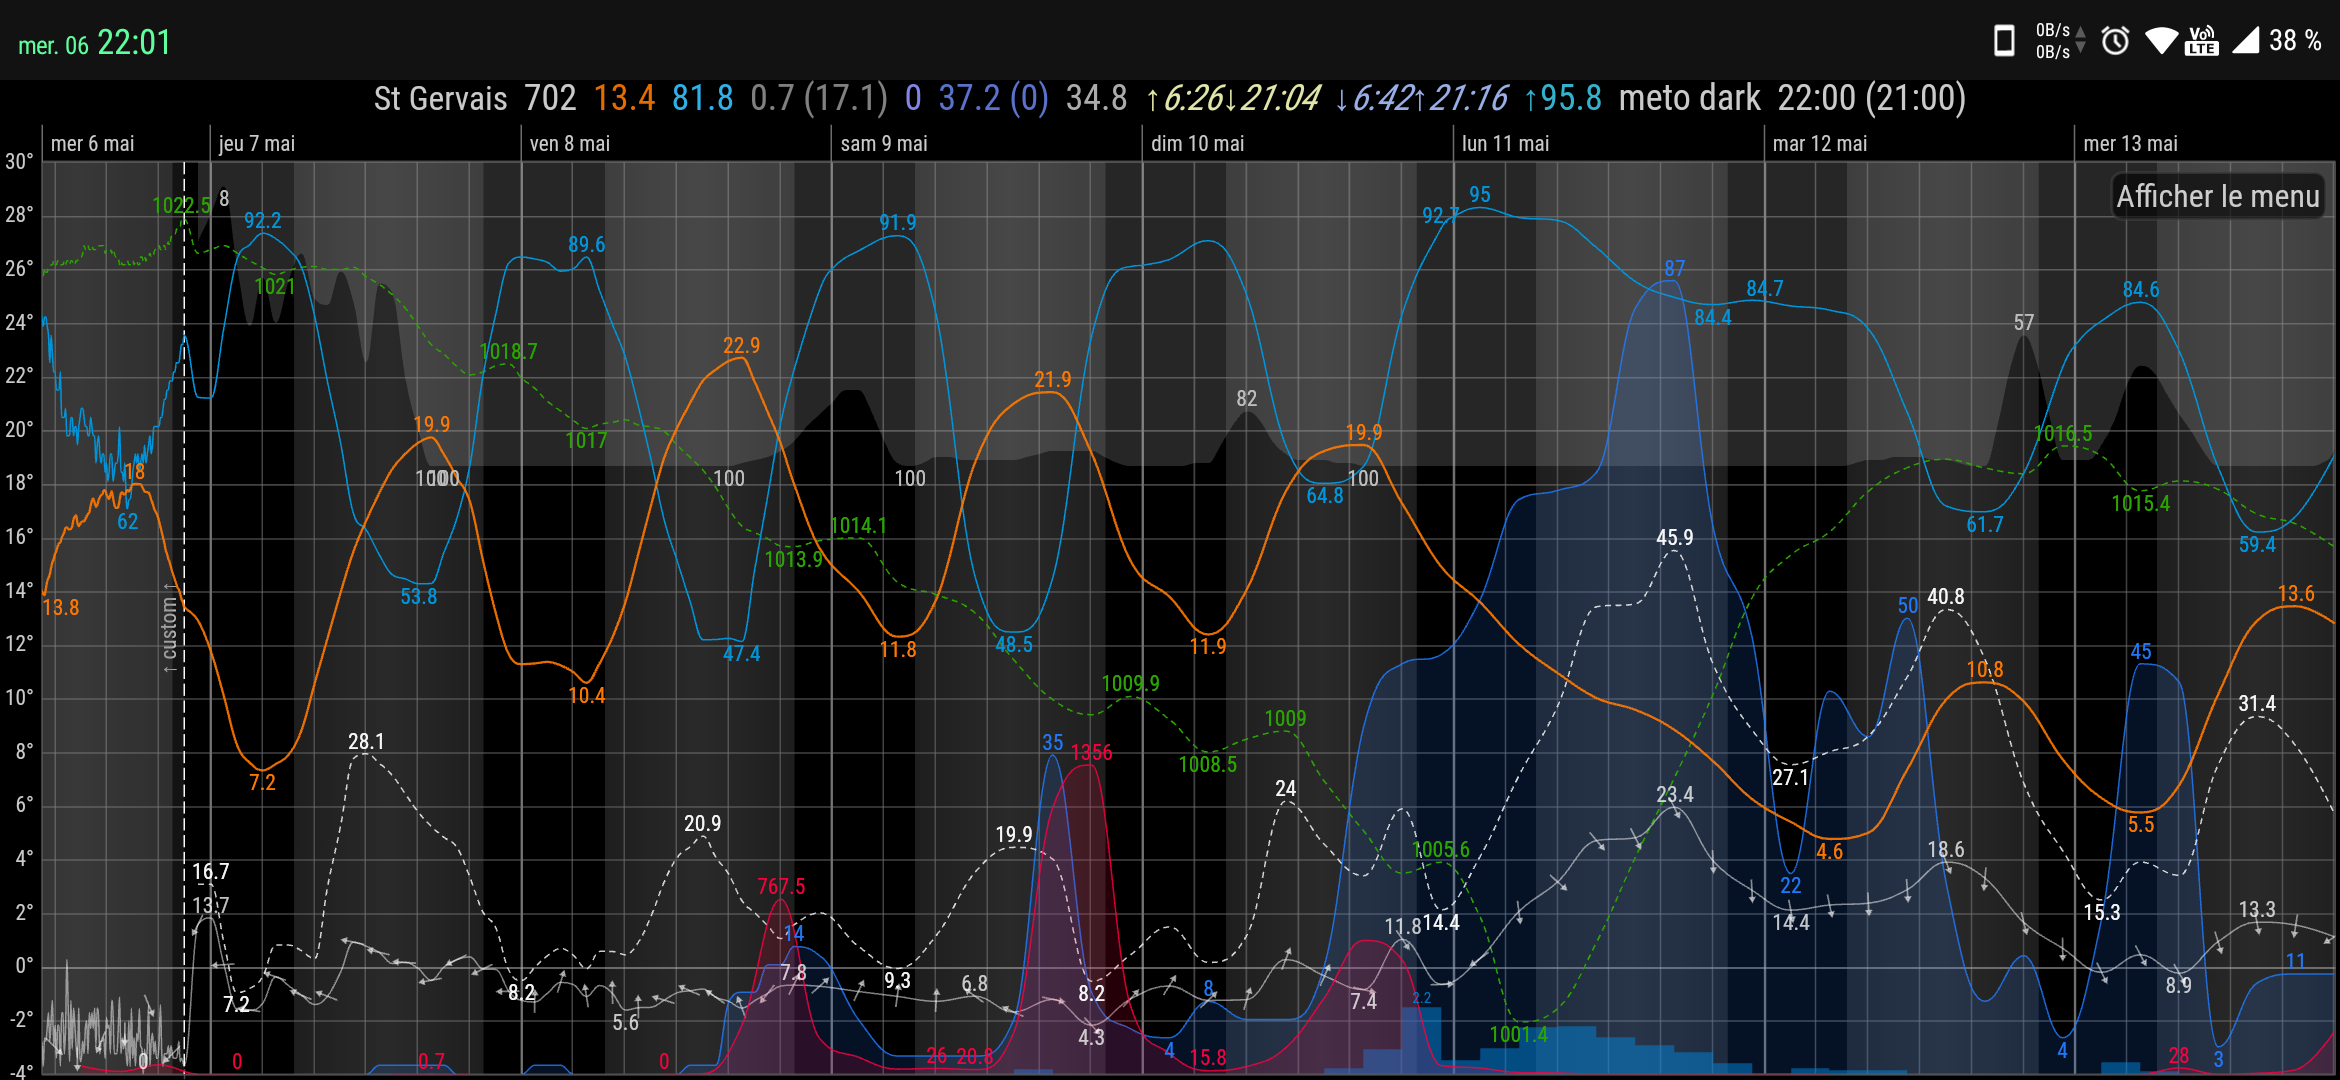Tap the 'meto dark' theme label
2340x1080 pixels.
1689,98
